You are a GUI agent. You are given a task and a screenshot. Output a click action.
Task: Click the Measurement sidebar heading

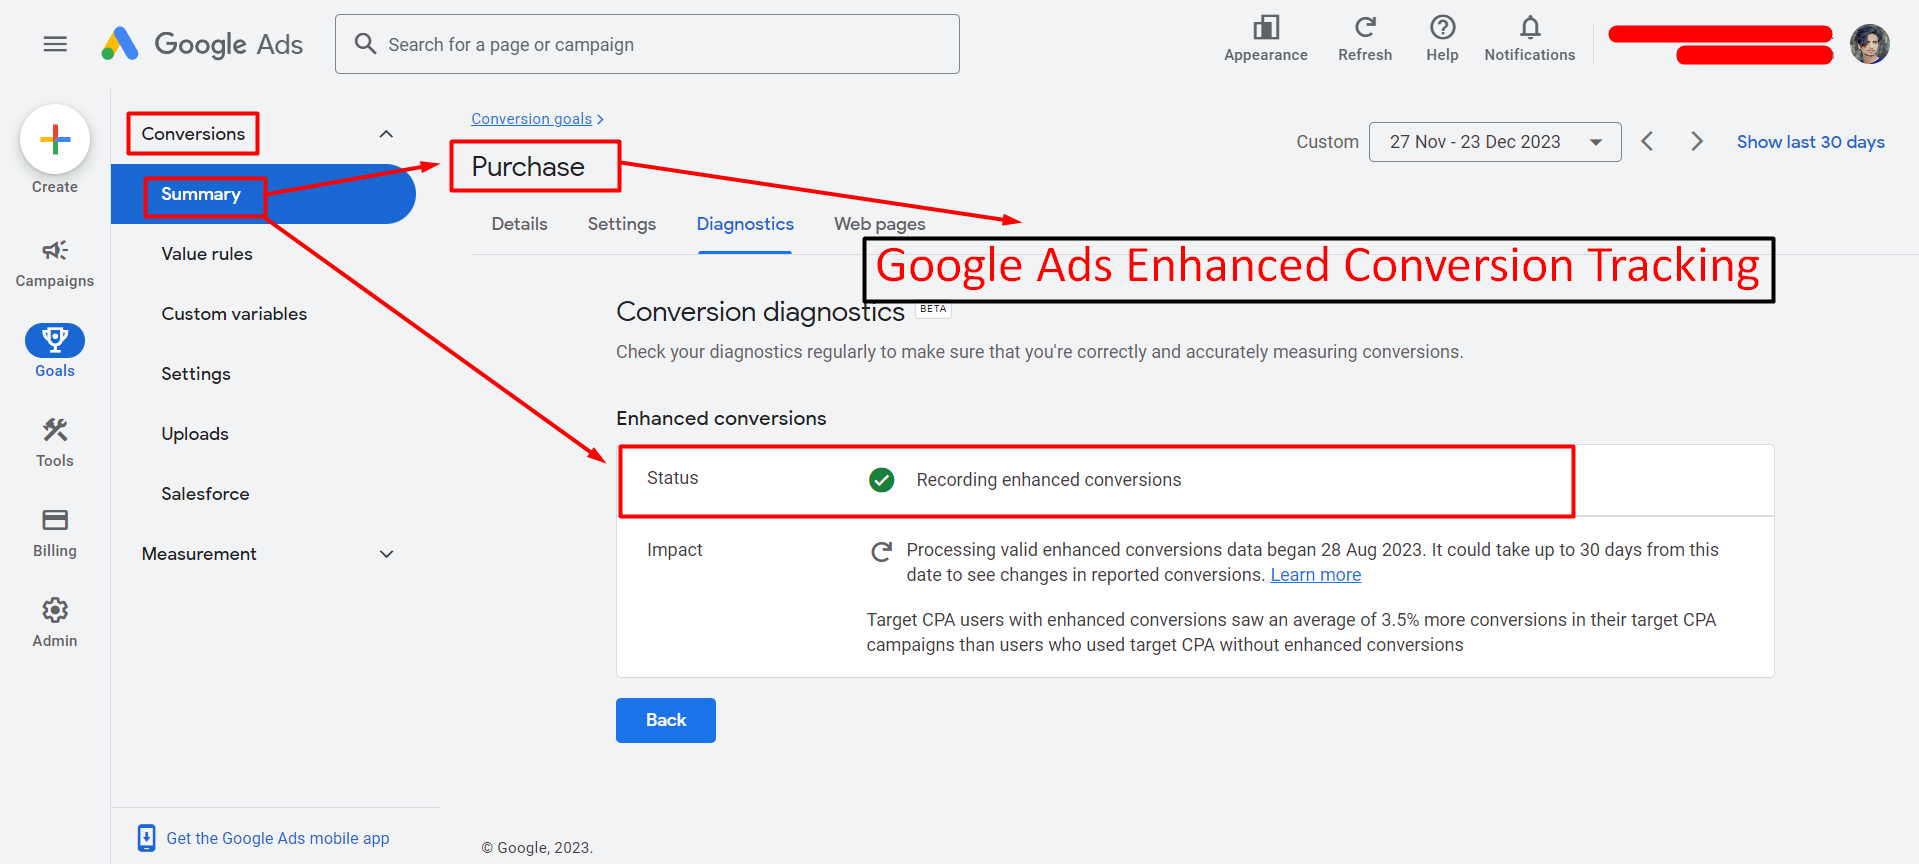(199, 554)
